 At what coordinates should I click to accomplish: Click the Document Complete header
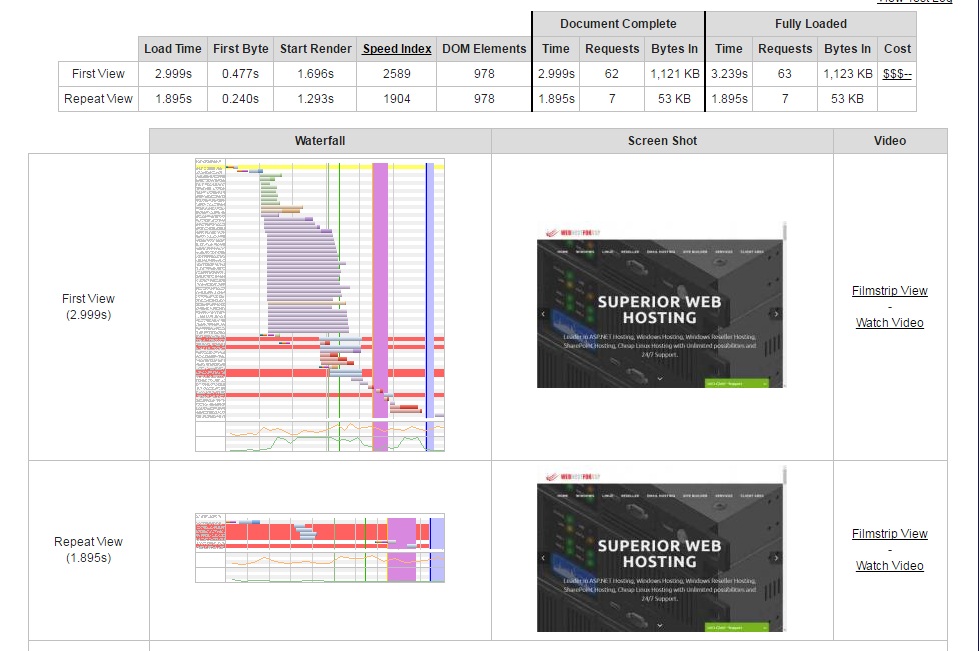618,24
